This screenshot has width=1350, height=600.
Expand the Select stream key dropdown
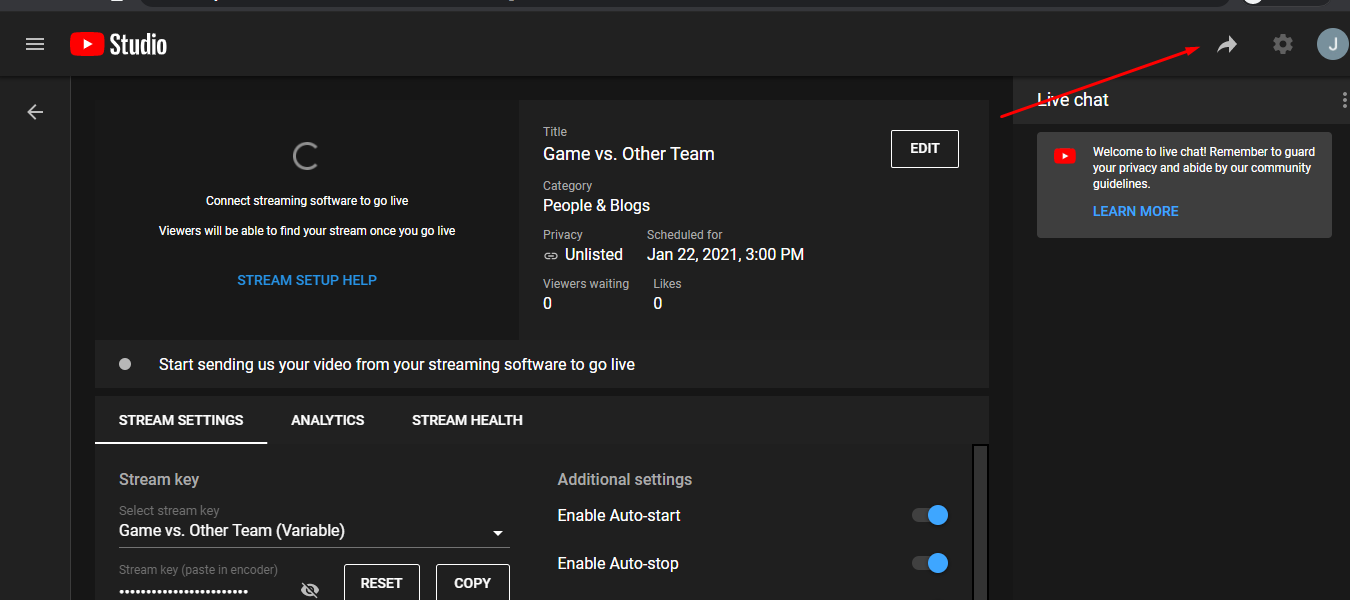(498, 533)
